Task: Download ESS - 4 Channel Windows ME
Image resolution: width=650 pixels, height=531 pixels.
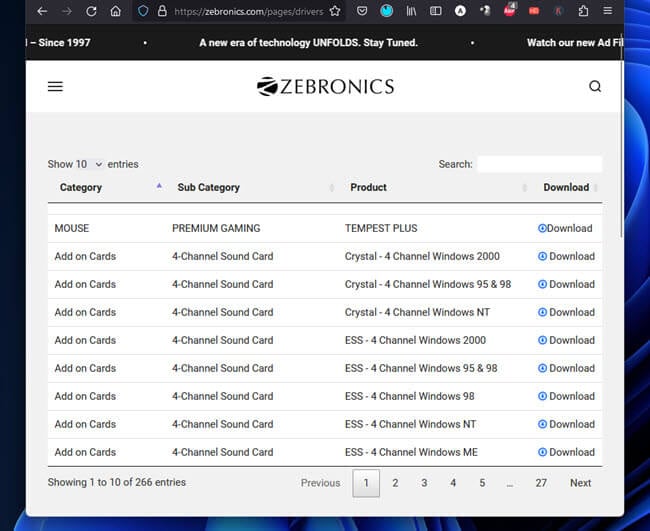Action: coord(566,452)
